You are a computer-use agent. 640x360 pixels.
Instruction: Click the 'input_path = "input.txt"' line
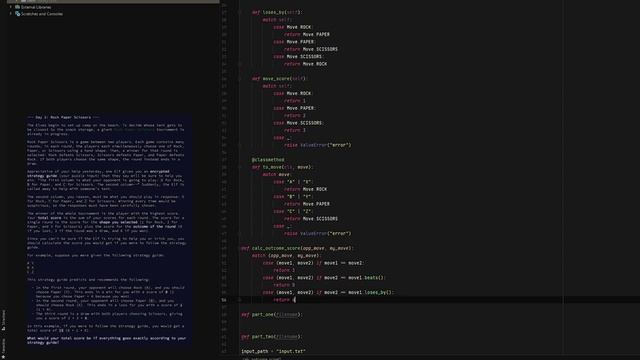273,351
